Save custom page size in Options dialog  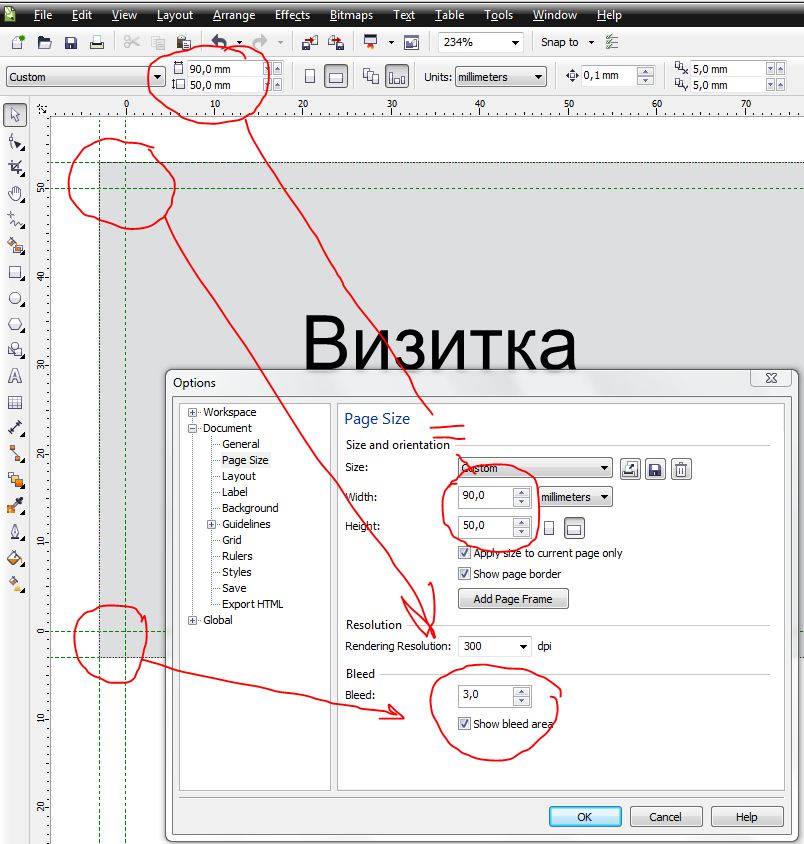(655, 469)
